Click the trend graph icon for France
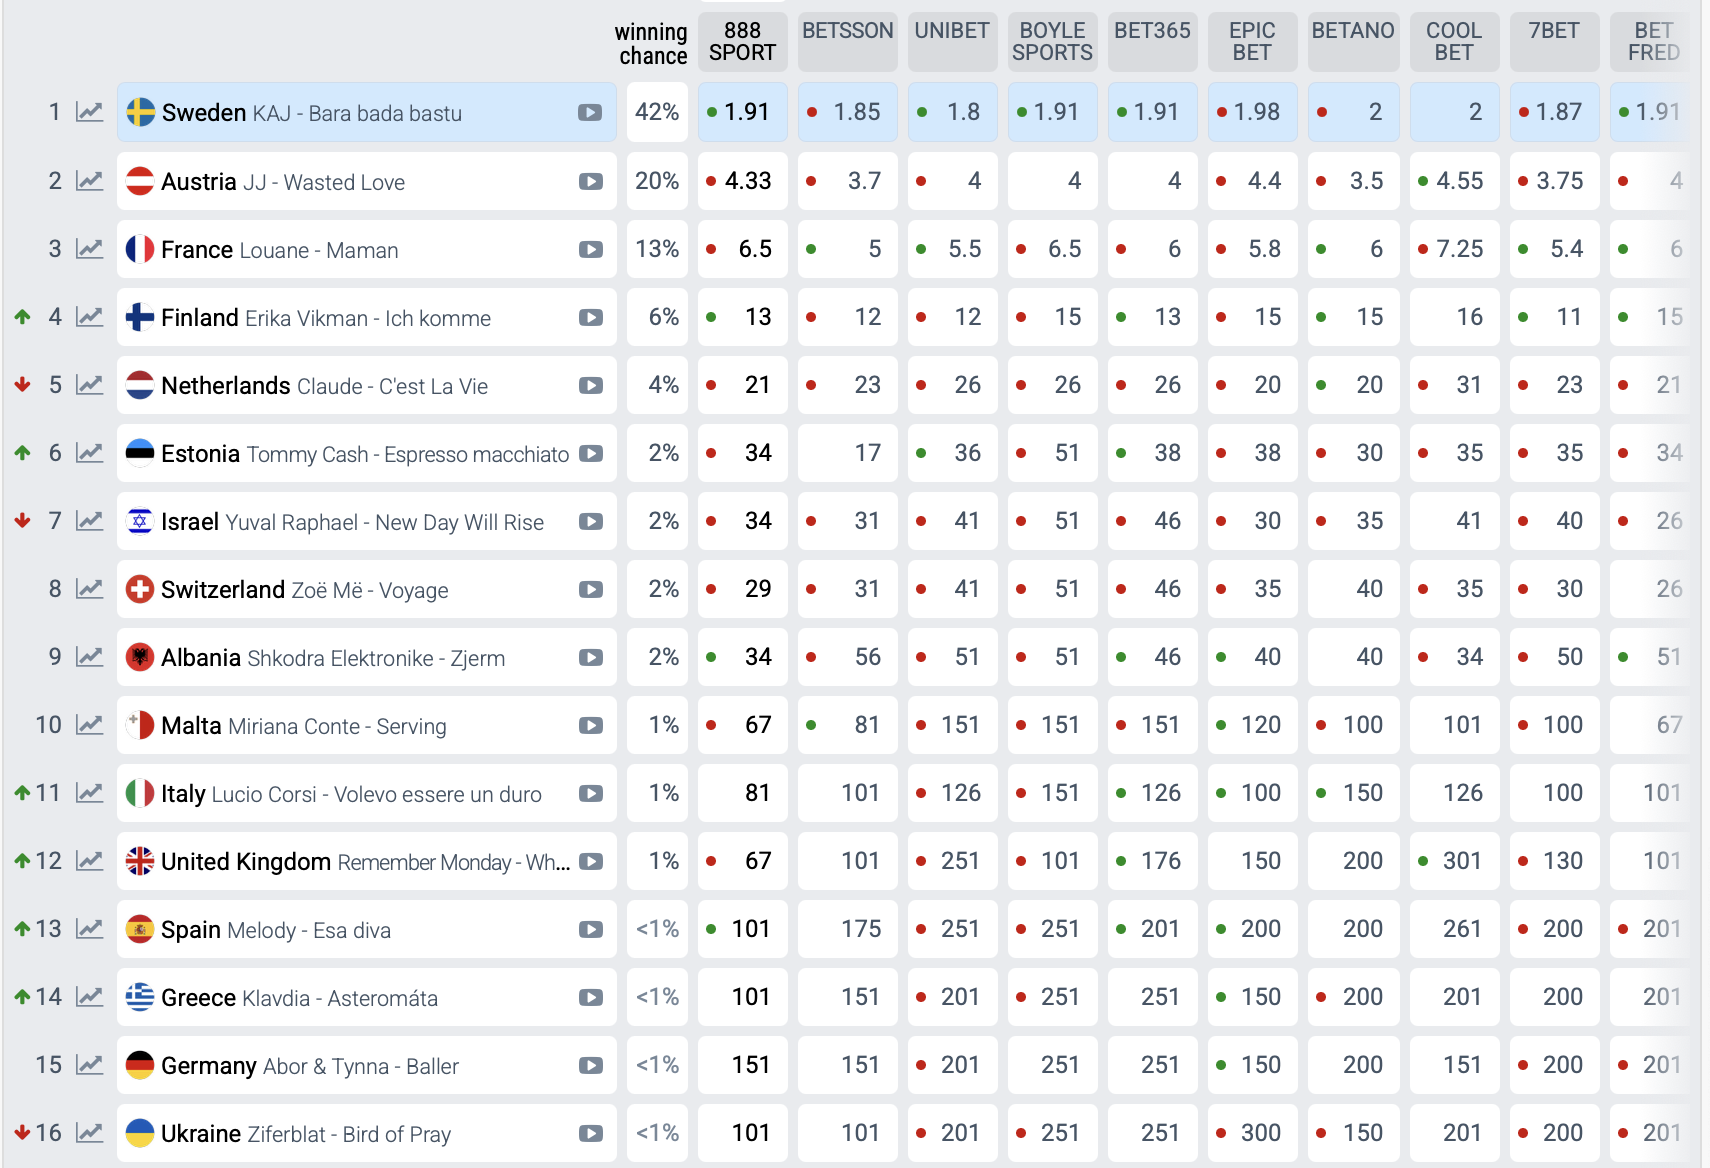1710x1168 pixels. (x=90, y=249)
